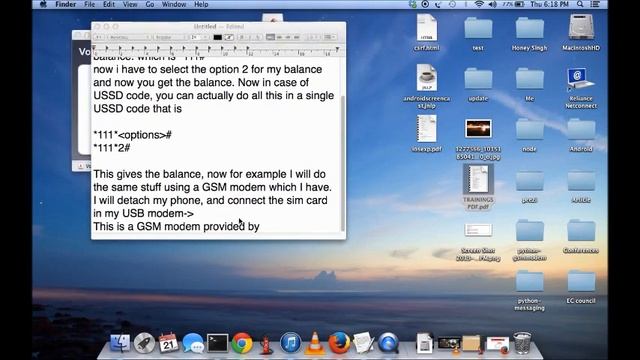Open Terminal from the Dock
Viewport: 640px width, 360px height.
pos(217,343)
